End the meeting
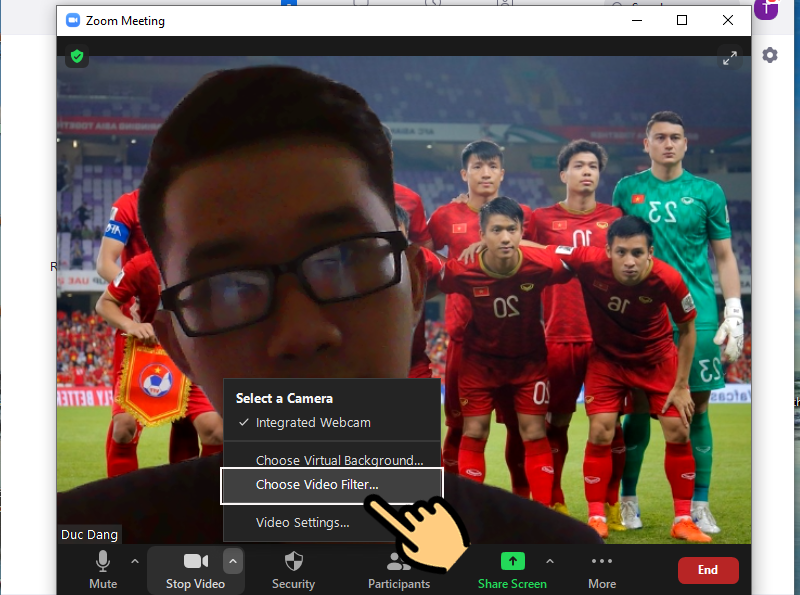The width and height of the screenshot is (800, 595). tap(708, 570)
